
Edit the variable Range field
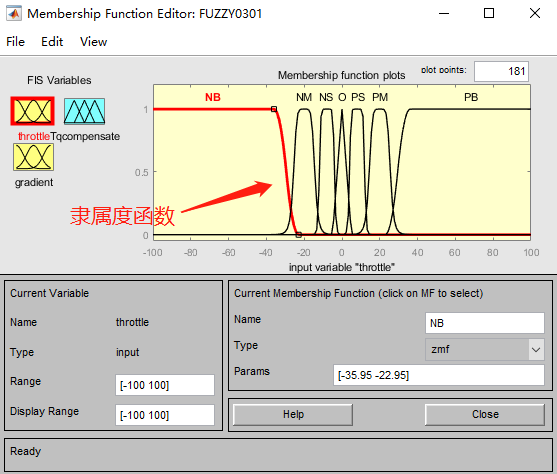[x=165, y=385]
